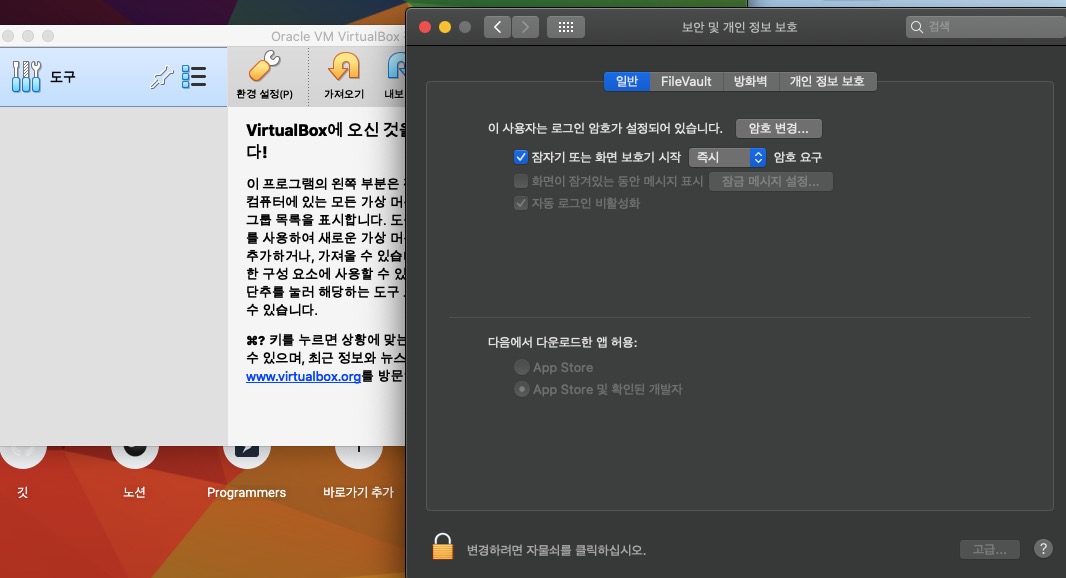This screenshot has height=578, width=1066.
Task: Switch to the 일반 tab
Action: click(x=626, y=81)
